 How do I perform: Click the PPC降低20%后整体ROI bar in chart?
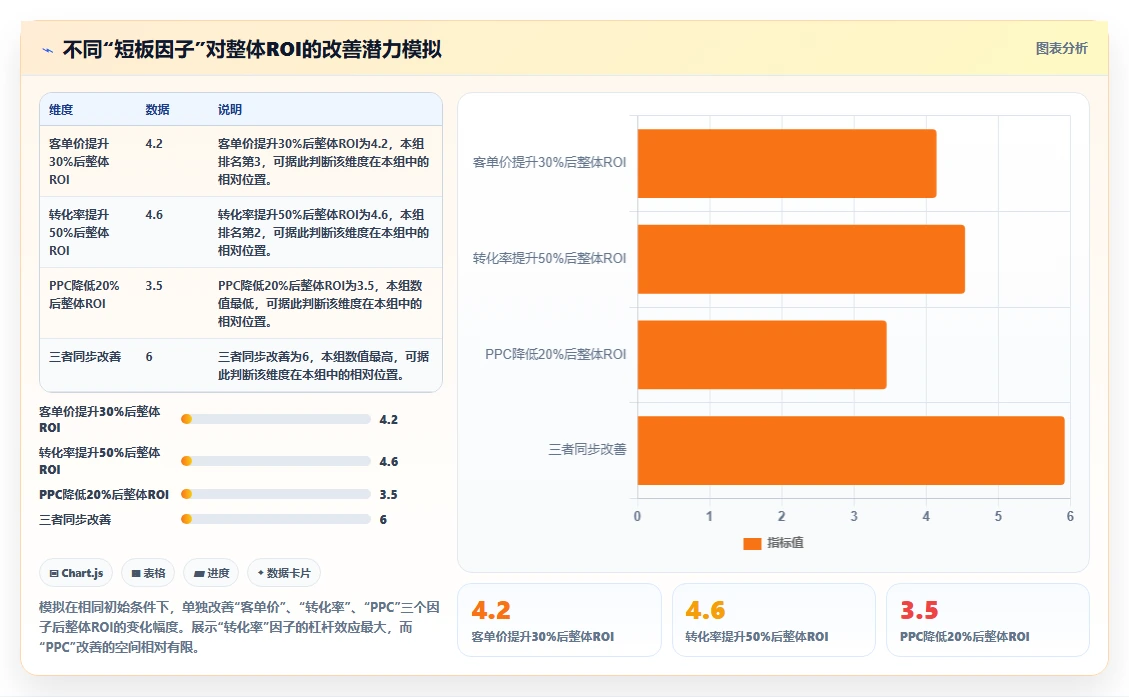(x=762, y=355)
